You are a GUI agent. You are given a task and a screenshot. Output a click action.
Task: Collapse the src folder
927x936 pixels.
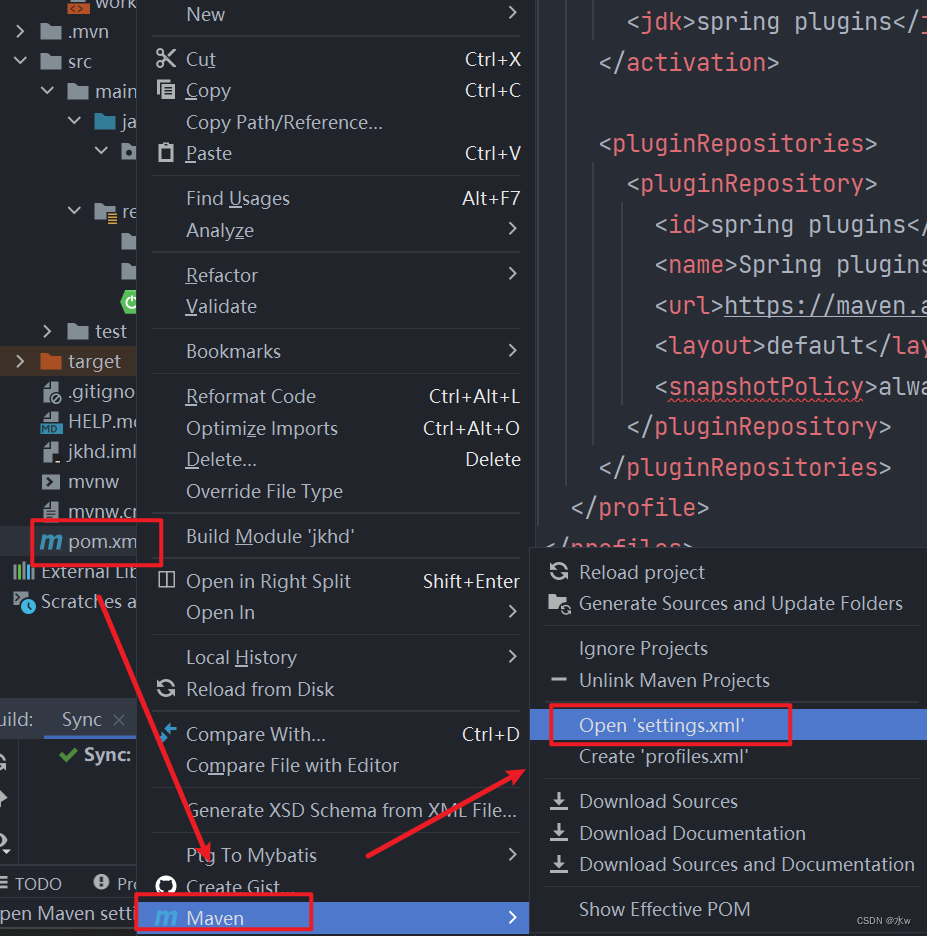coord(20,60)
